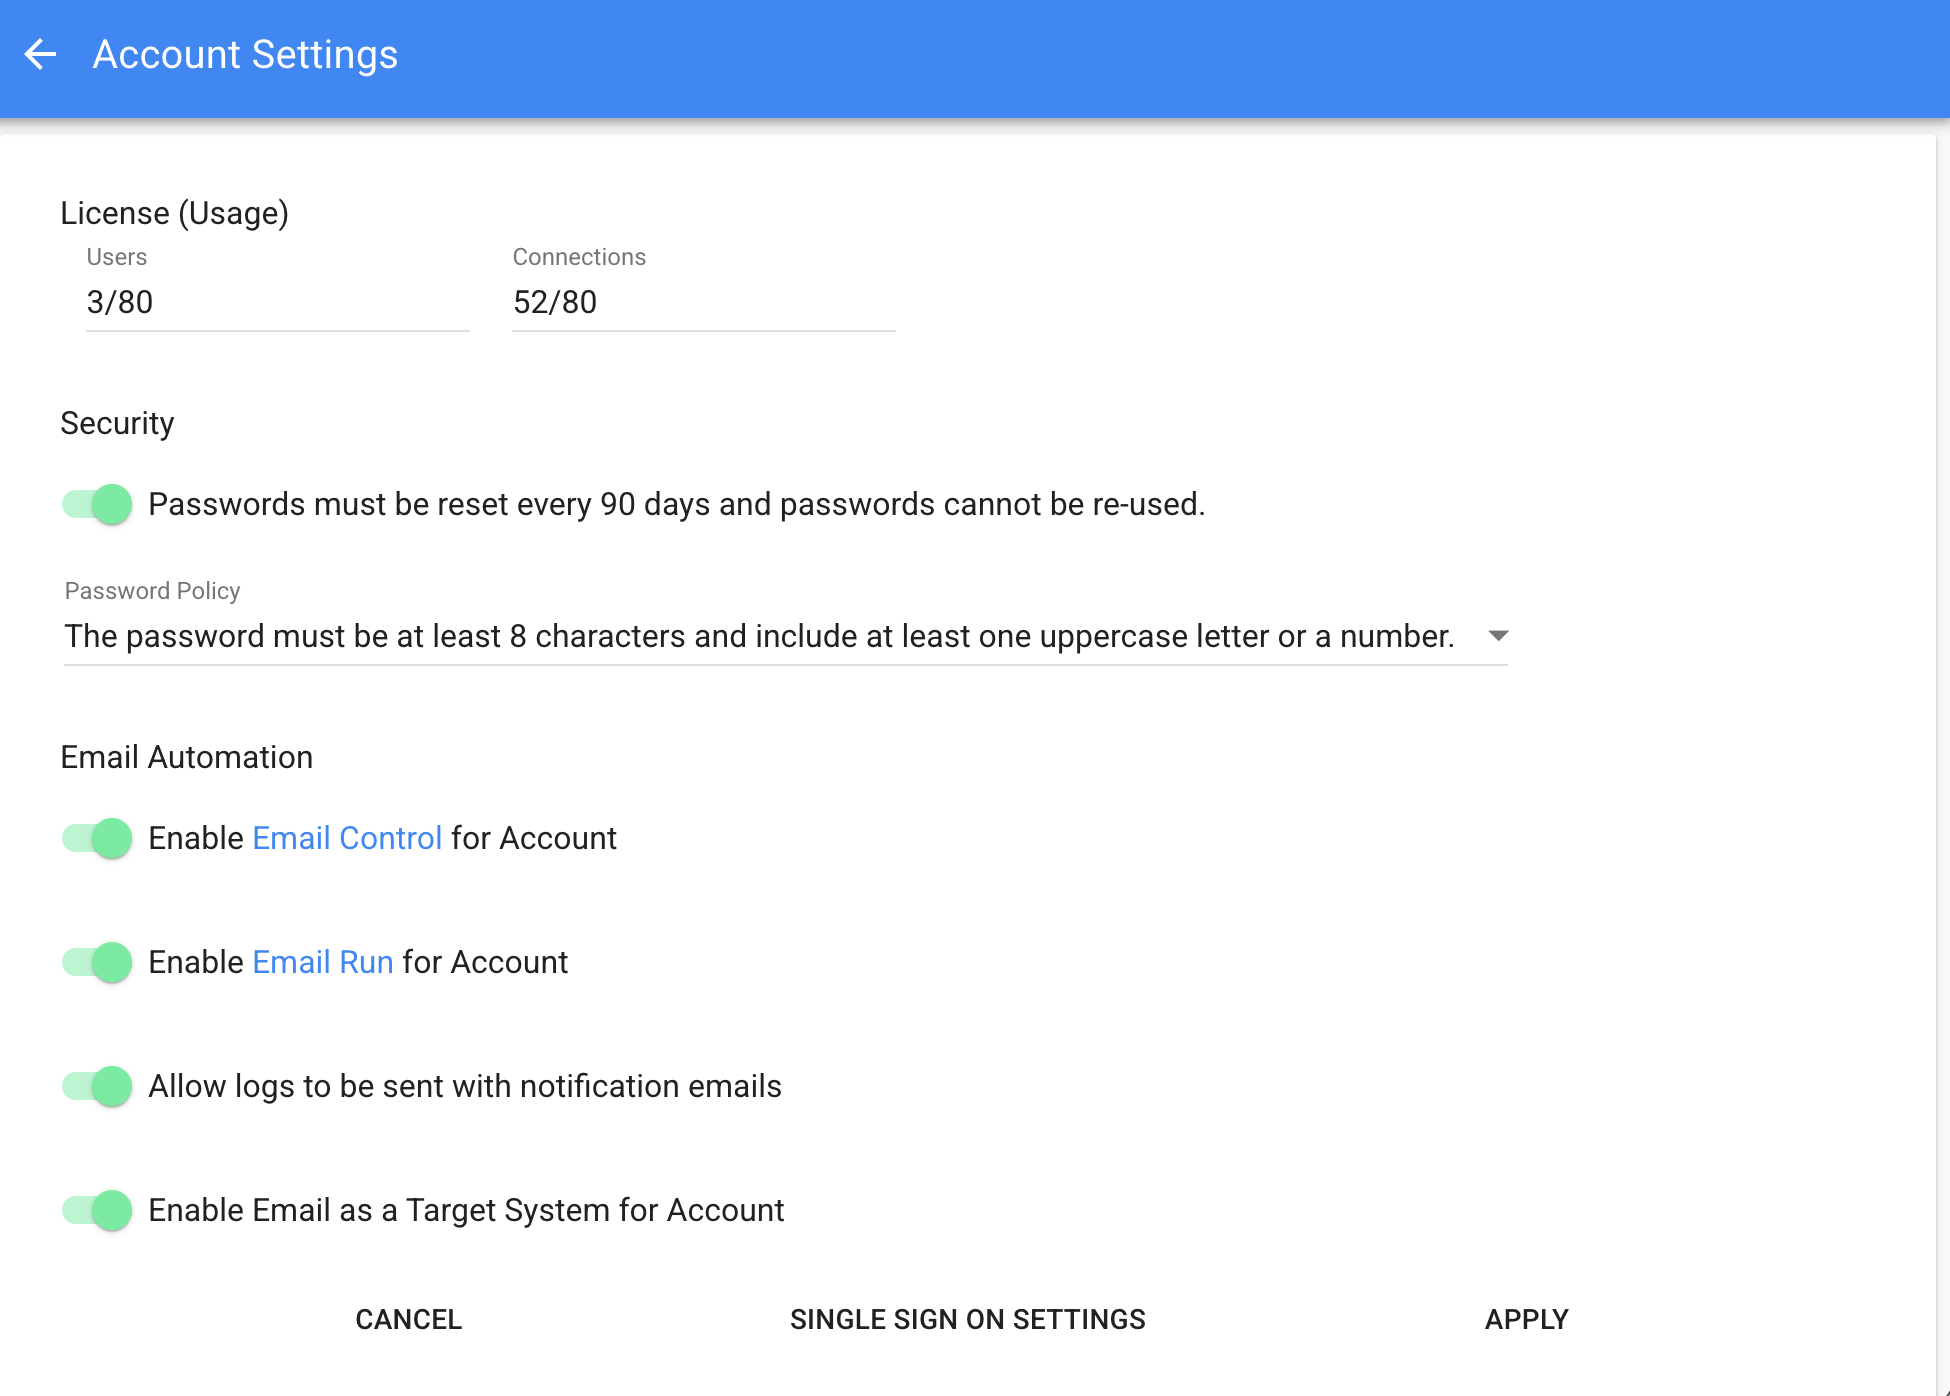Select the Connections usage field showing 52/80
The image size is (1950, 1396).
click(704, 302)
